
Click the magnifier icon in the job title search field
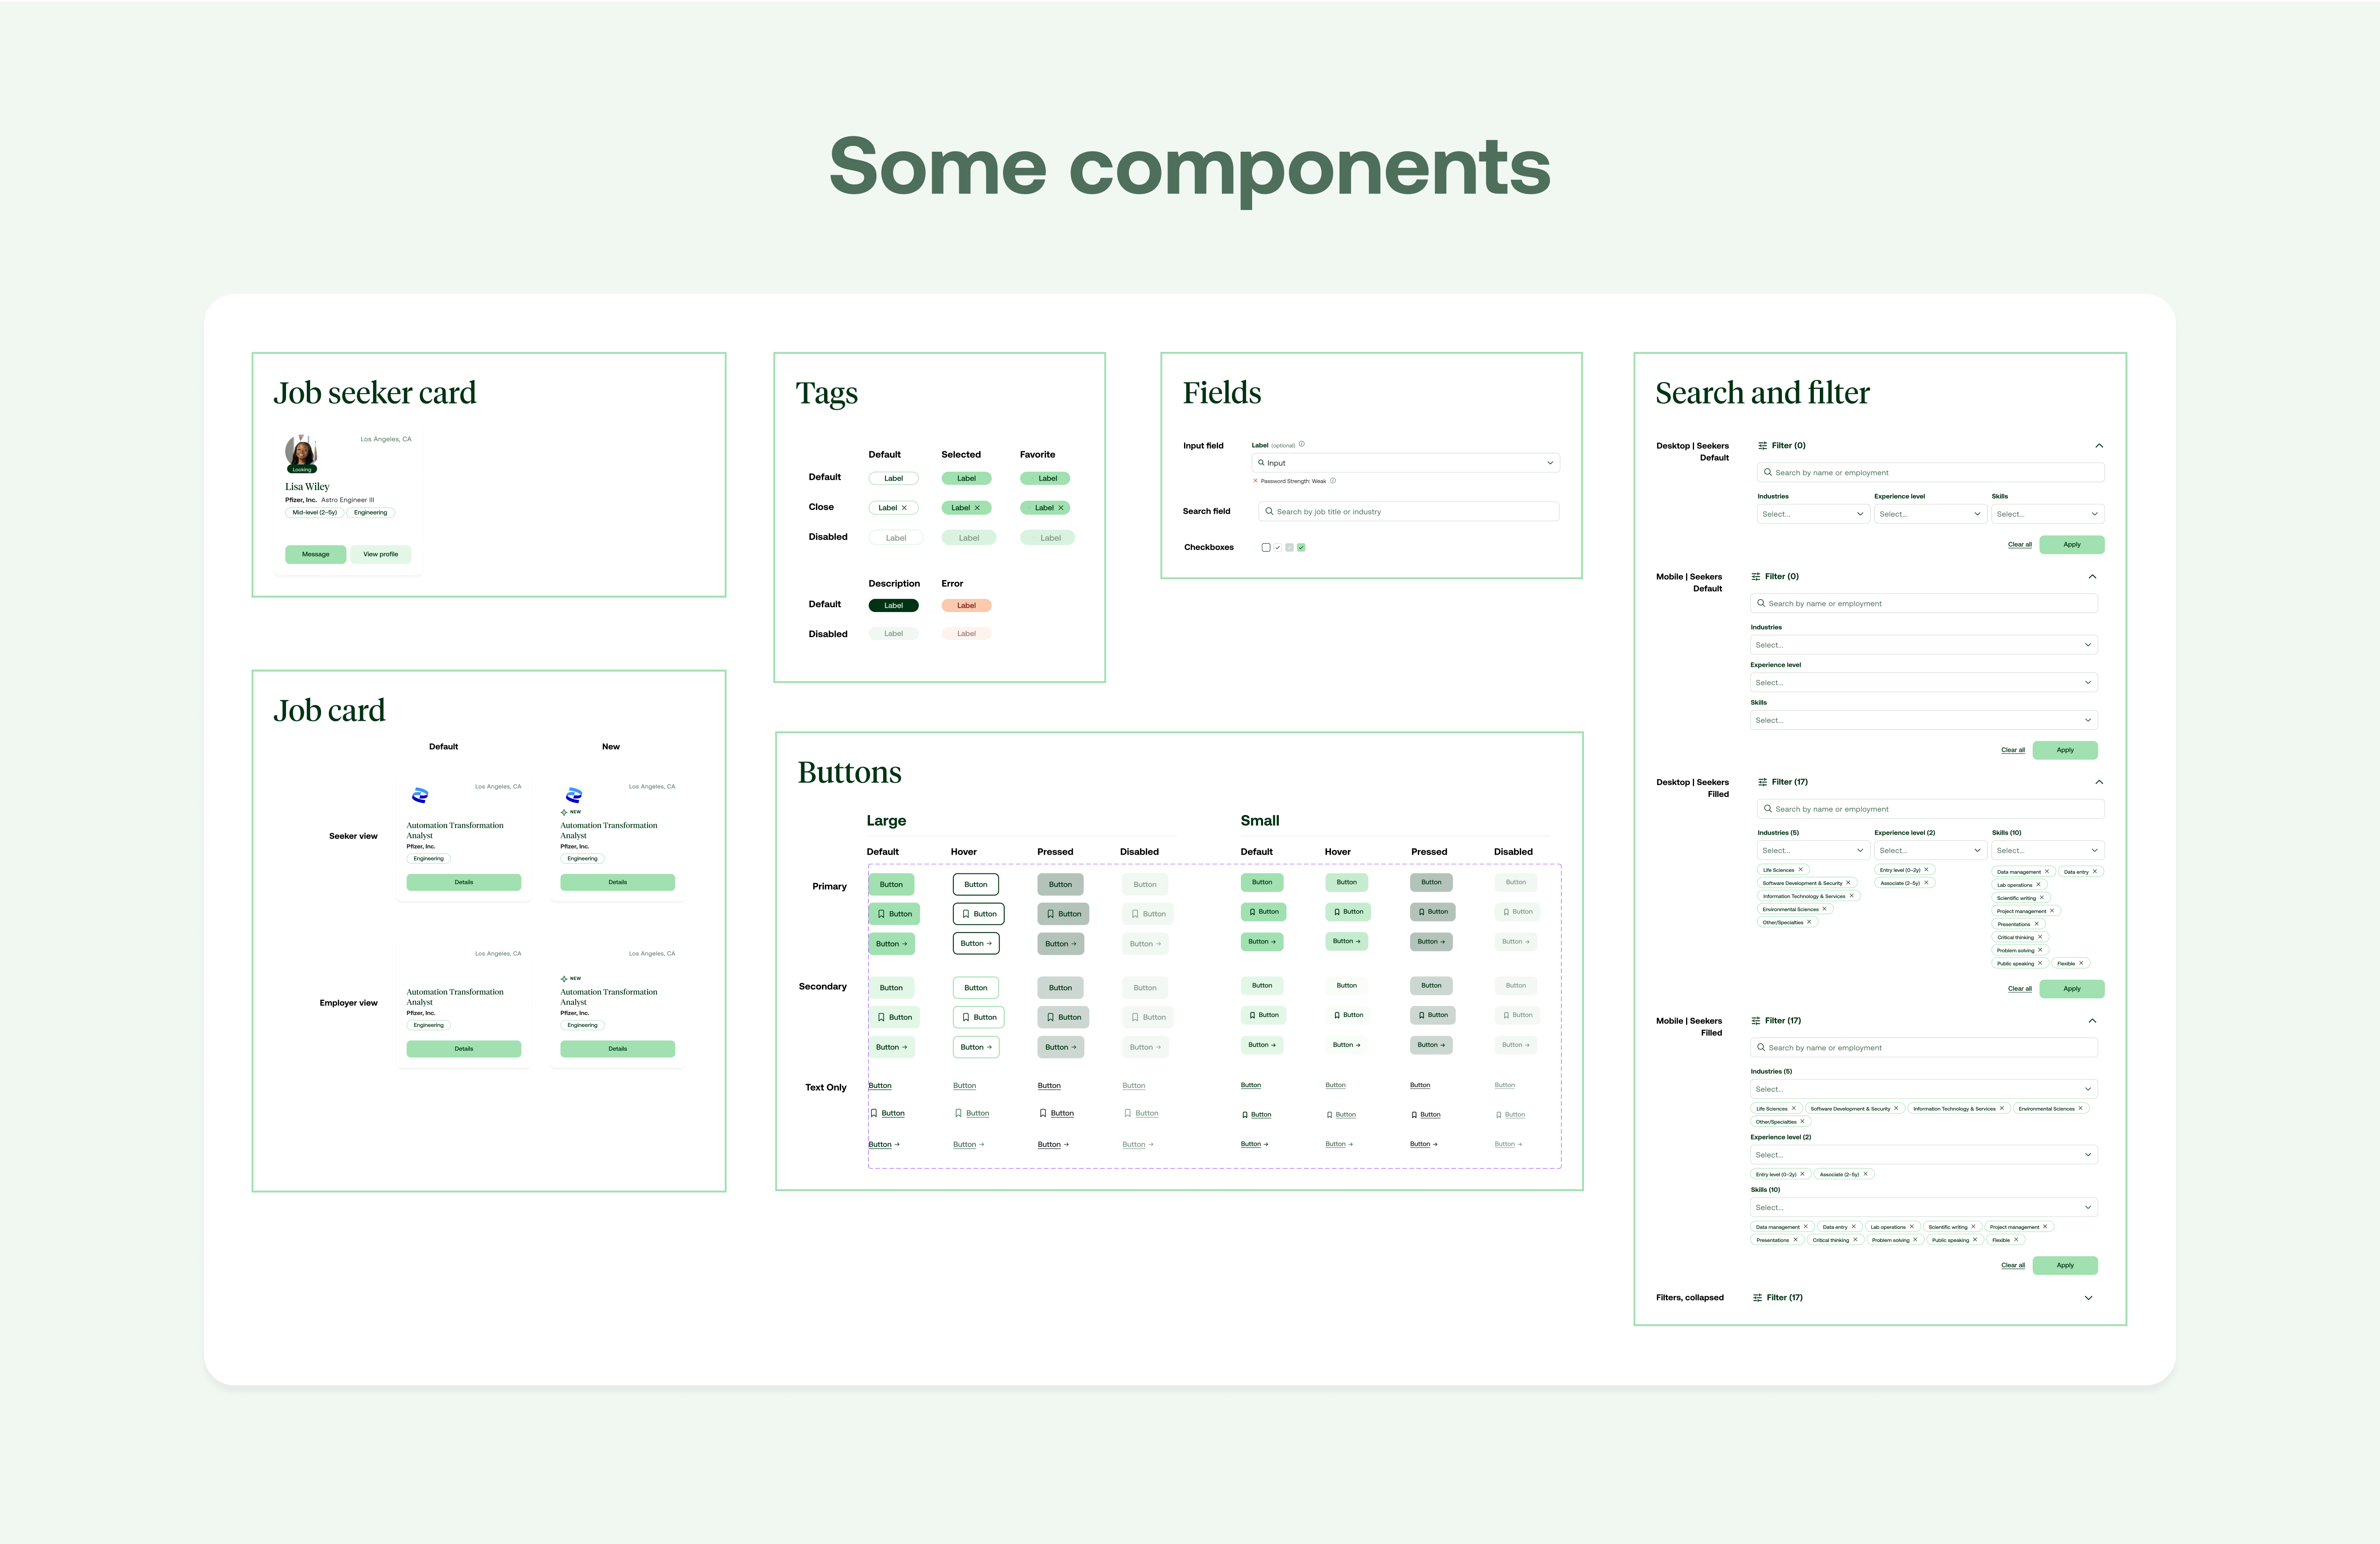(x=1269, y=512)
